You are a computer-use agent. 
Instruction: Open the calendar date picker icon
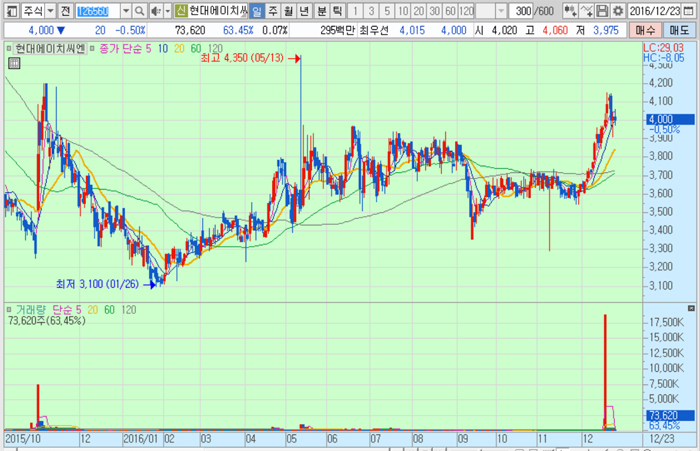692,10
